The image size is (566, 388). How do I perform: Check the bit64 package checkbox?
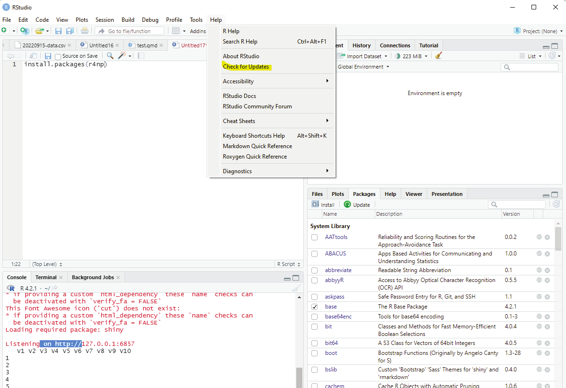pyautogui.click(x=314, y=343)
